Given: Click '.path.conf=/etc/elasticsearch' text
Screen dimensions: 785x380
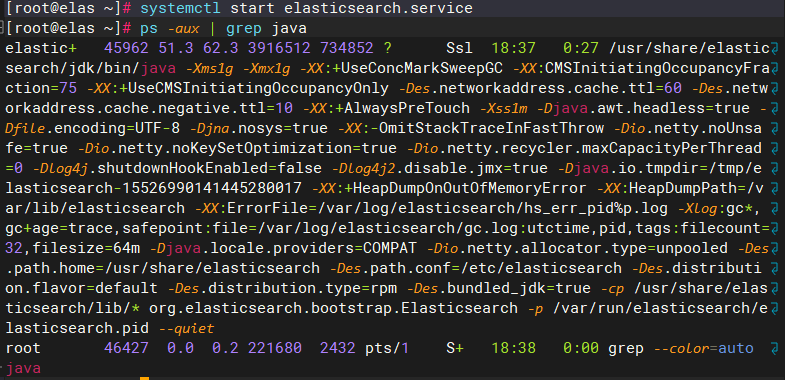Looking at the screenshot, I should click(493, 268).
